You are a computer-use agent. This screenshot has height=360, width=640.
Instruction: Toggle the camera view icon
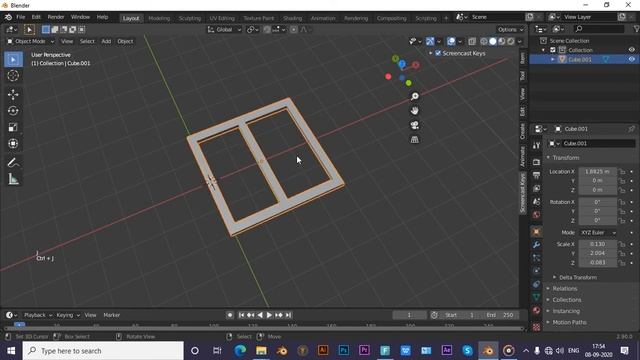coord(415,125)
